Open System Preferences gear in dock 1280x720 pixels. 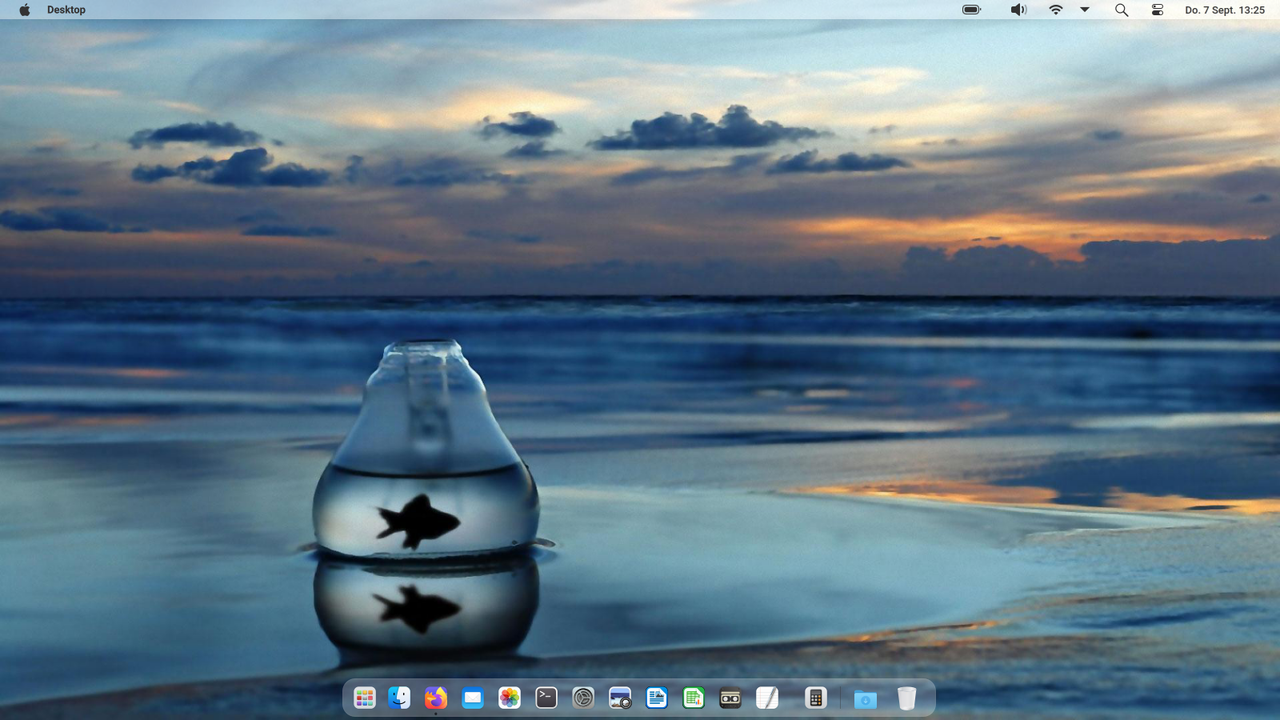coord(583,698)
